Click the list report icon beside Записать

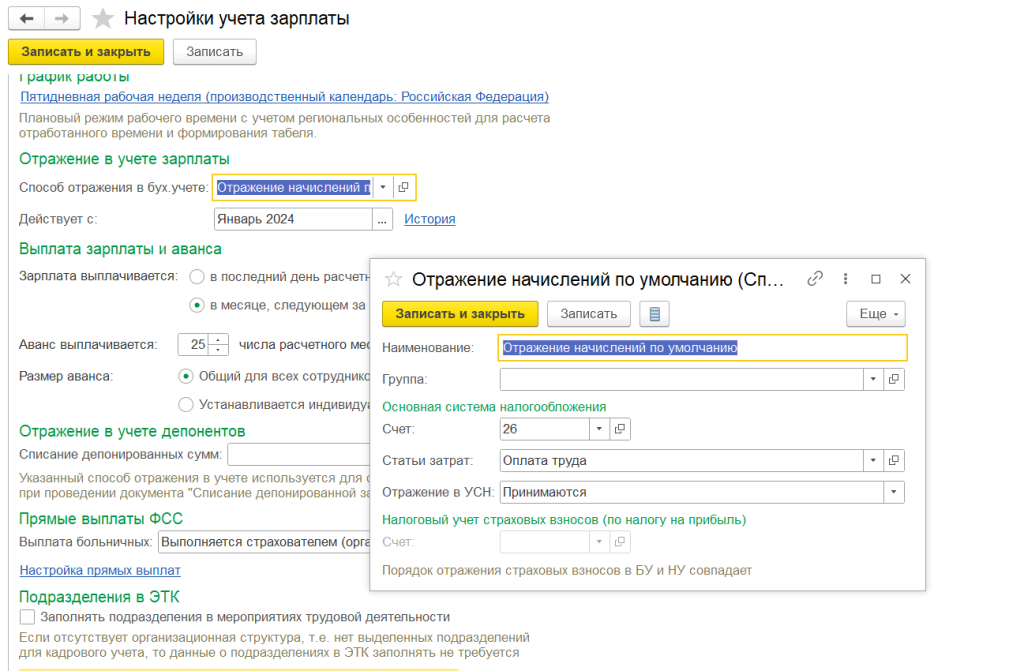pos(655,314)
